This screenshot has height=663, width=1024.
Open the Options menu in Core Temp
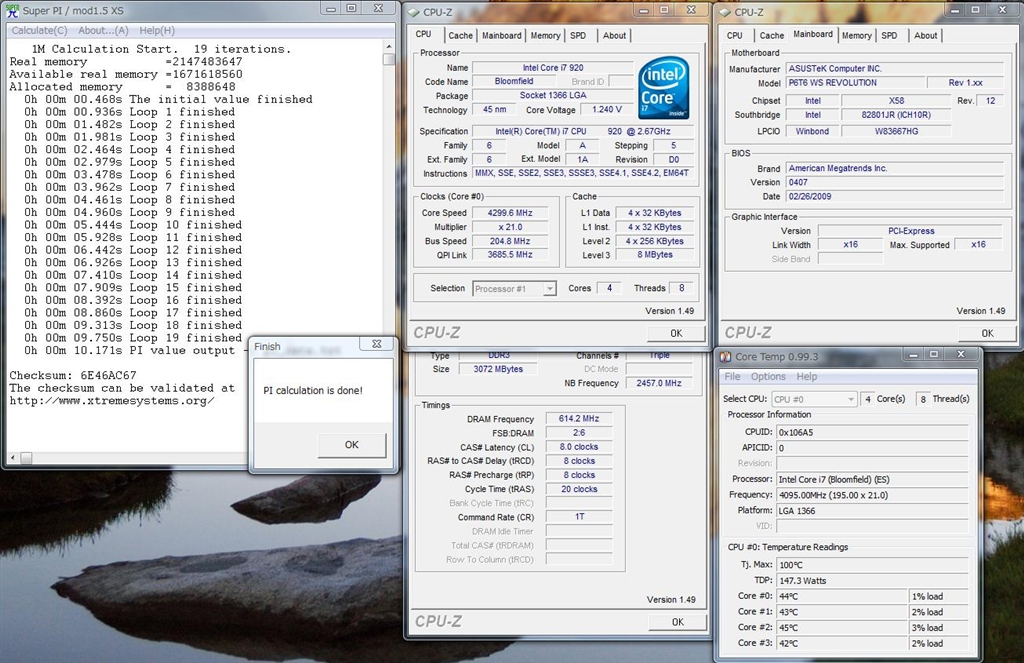click(x=768, y=377)
